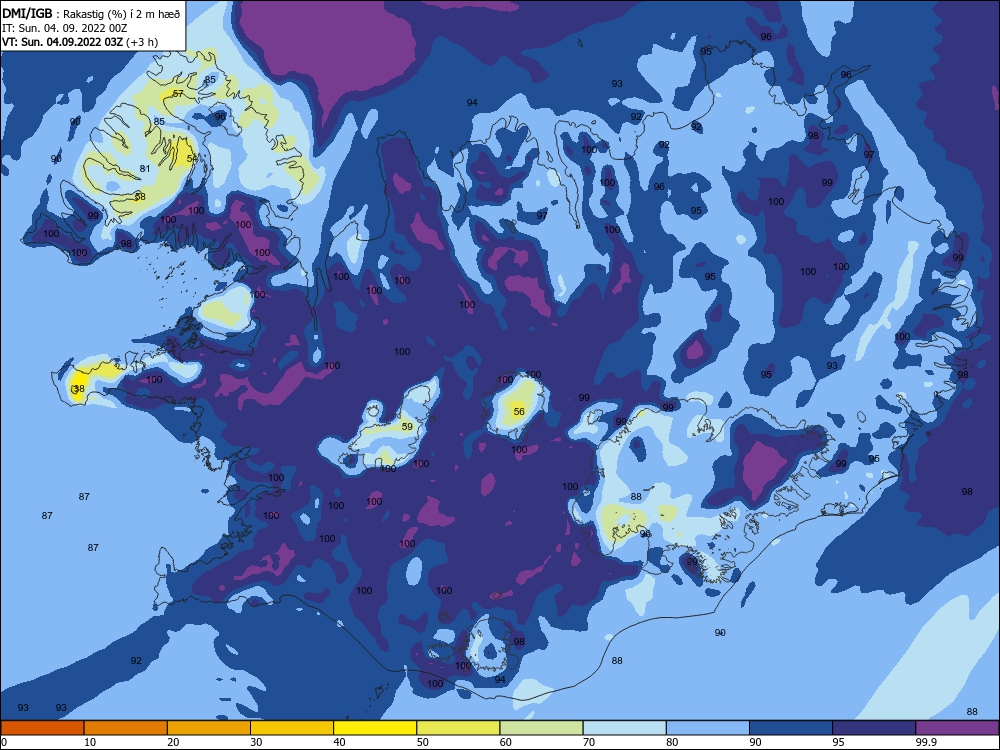The height and width of the screenshot is (750, 1000).
Task: Select the 90–95 medium blue legend swatch
Action: coord(791,728)
